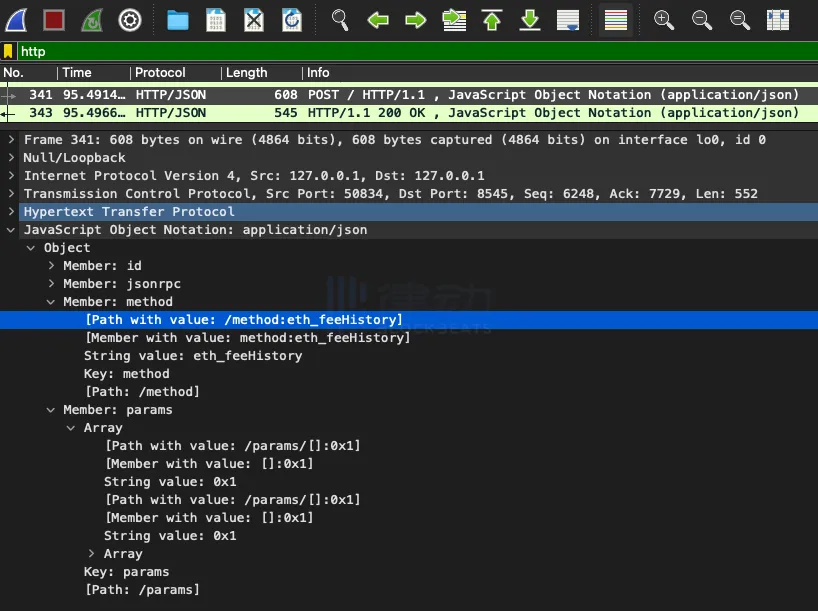Open capture options gear icon
The height and width of the screenshot is (611, 818).
click(x=129, y=19)
